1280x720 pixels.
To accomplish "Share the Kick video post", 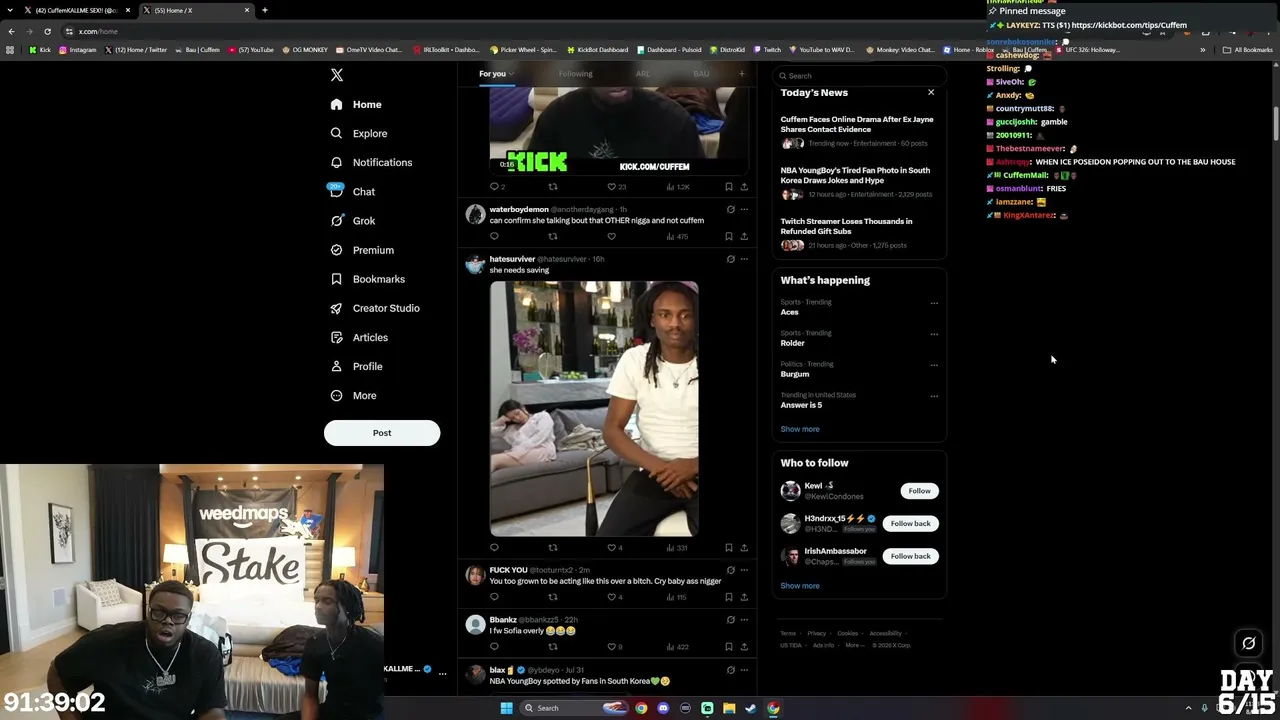I will coord(744,186).
